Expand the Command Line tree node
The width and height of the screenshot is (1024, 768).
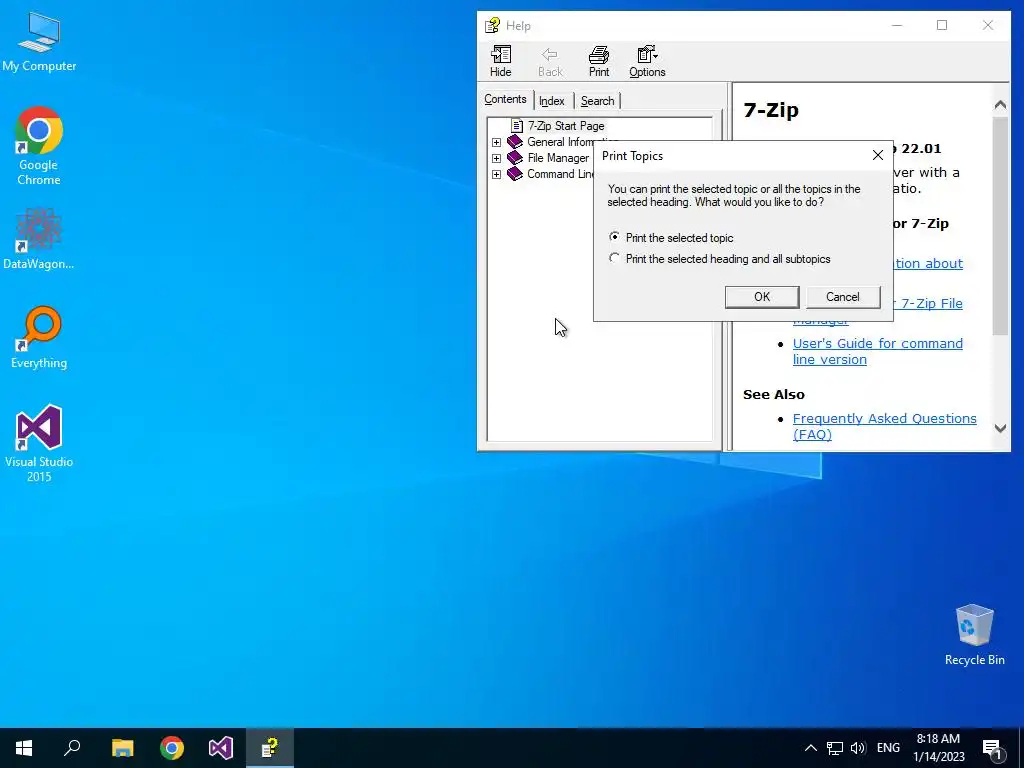[496, 174]
